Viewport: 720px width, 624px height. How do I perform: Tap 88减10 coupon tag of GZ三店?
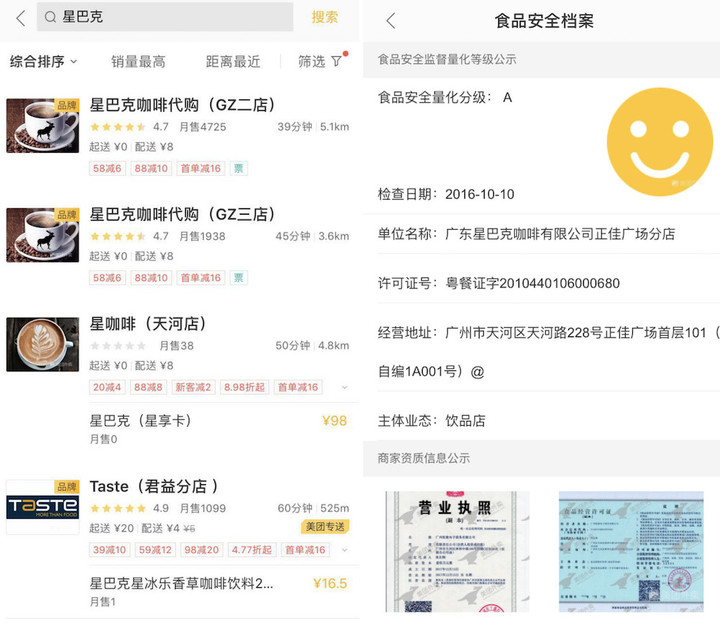[151, 278]
